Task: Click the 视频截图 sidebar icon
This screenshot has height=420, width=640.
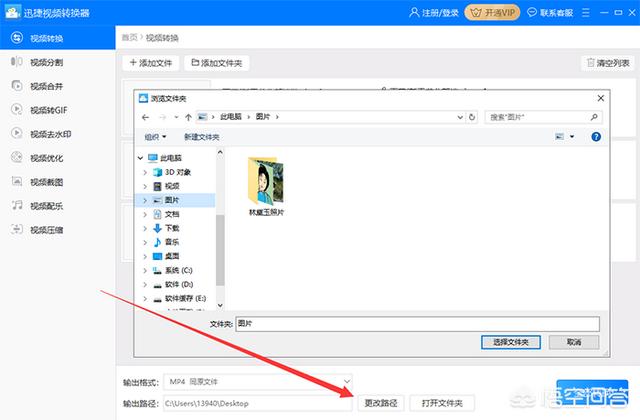Action: tap(17, 181)
